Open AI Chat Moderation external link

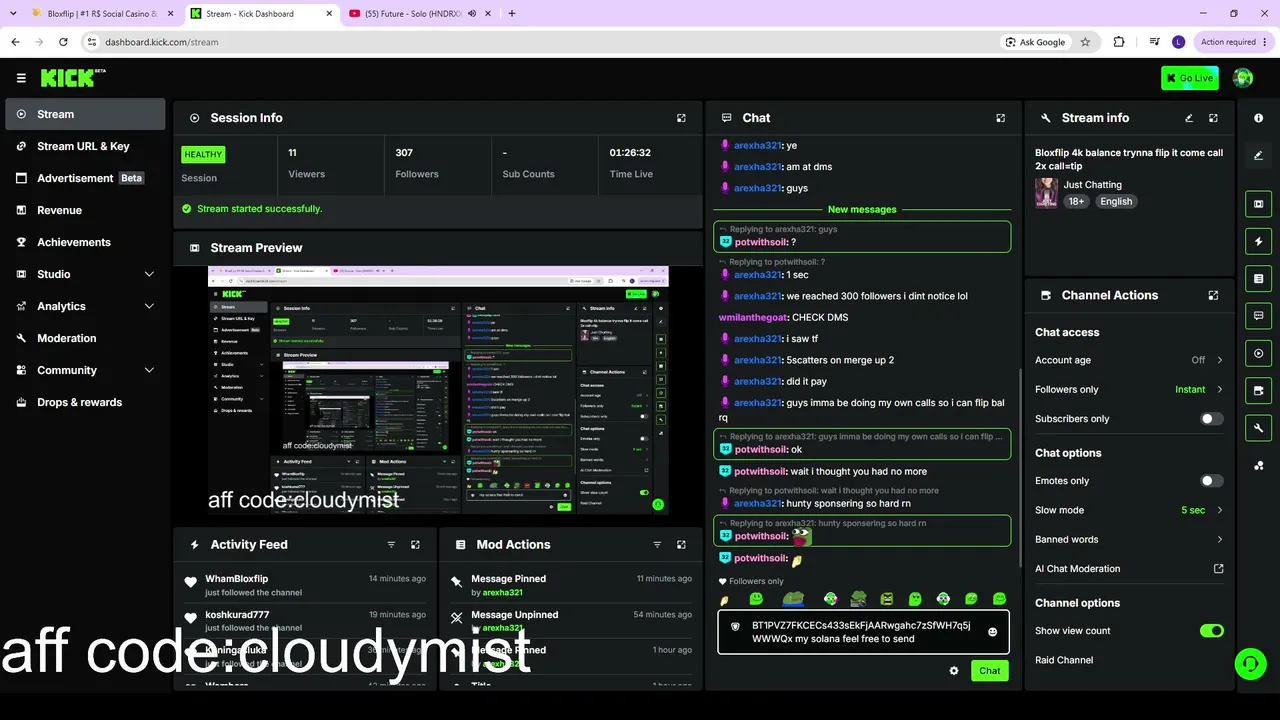[1218, 569]
